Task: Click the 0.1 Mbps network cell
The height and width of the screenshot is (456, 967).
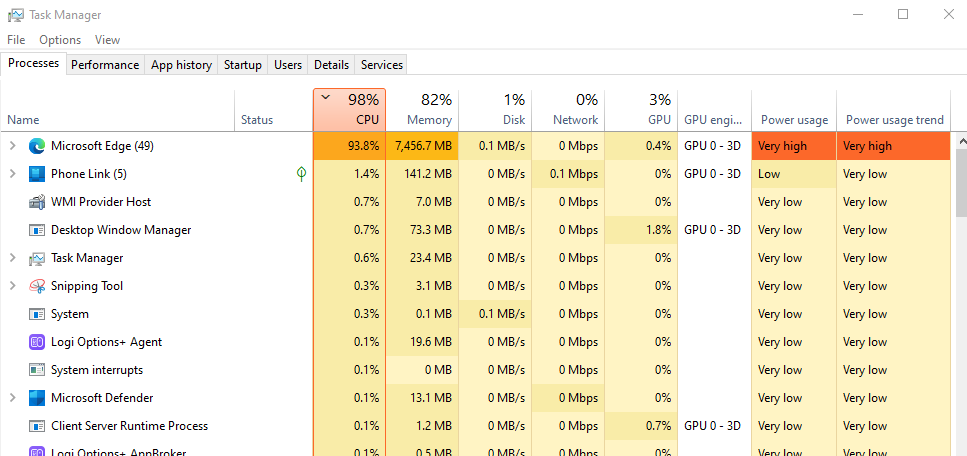Action: 568,174
